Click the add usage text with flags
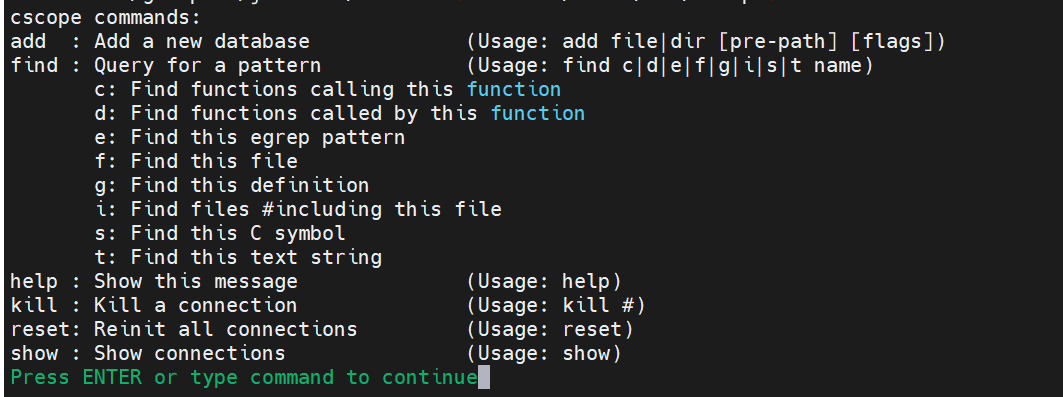This screenshot has width=1063, height=397. (706, 41)
